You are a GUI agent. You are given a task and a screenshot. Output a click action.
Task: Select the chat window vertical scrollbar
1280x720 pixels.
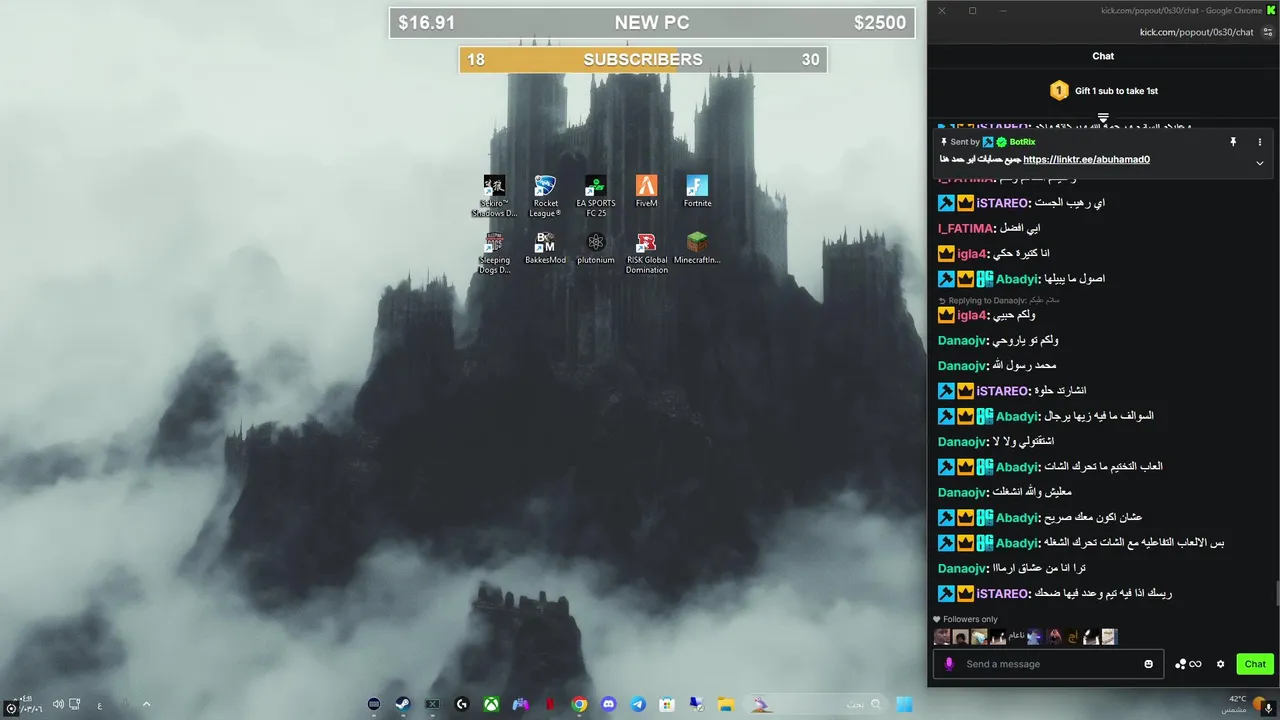tap(1277, 592)
